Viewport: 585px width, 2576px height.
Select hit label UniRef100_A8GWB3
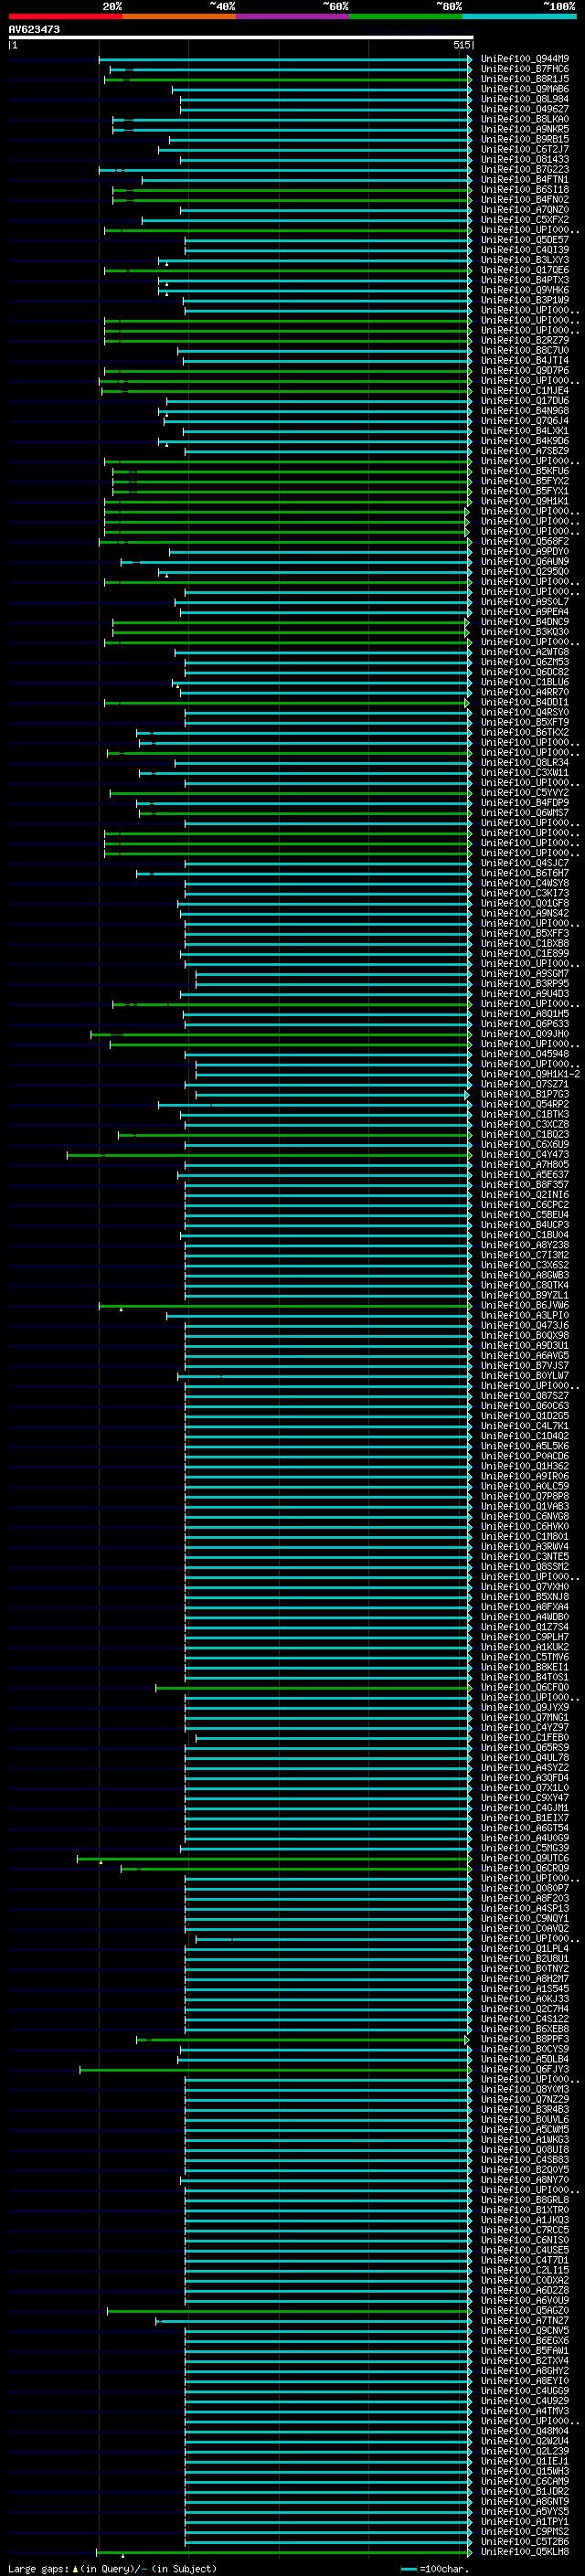[x=525, y=1275]
